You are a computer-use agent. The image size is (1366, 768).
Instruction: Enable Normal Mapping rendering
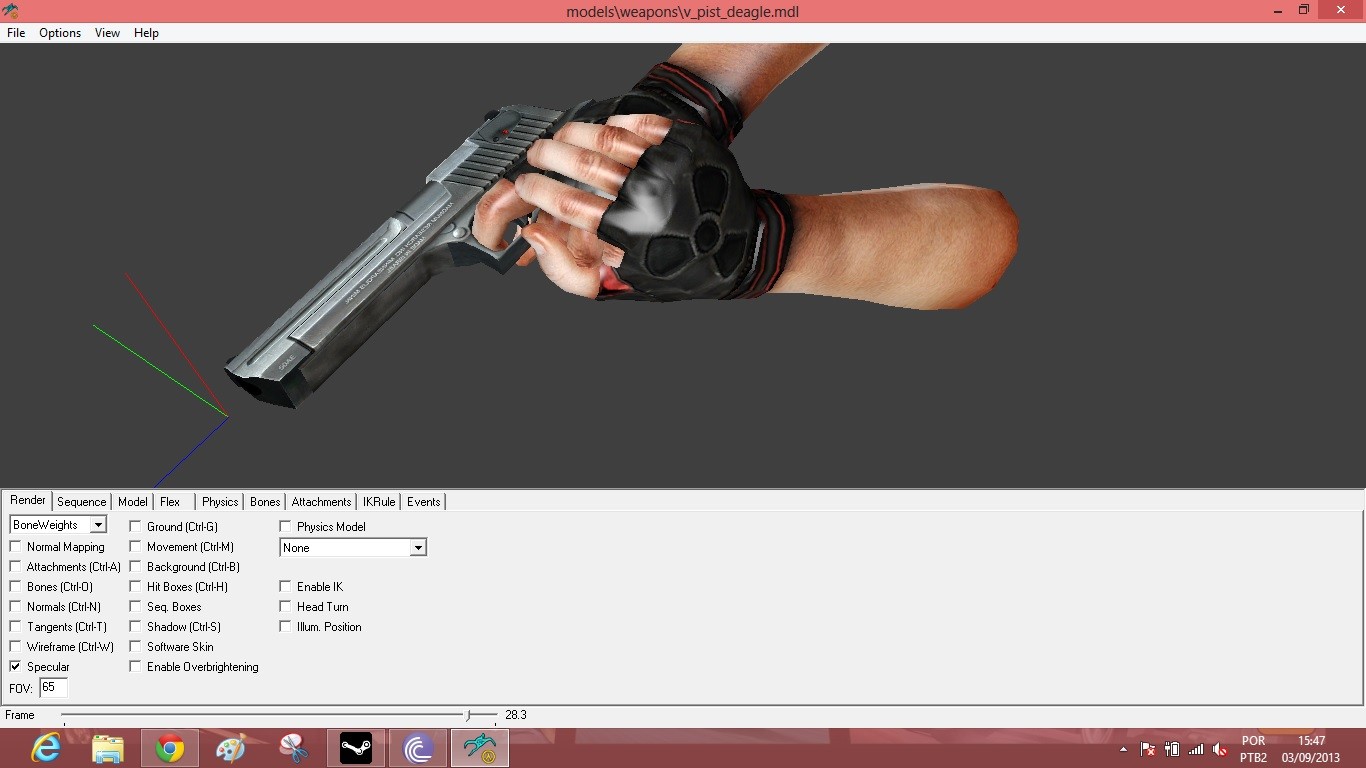(15, 546)
